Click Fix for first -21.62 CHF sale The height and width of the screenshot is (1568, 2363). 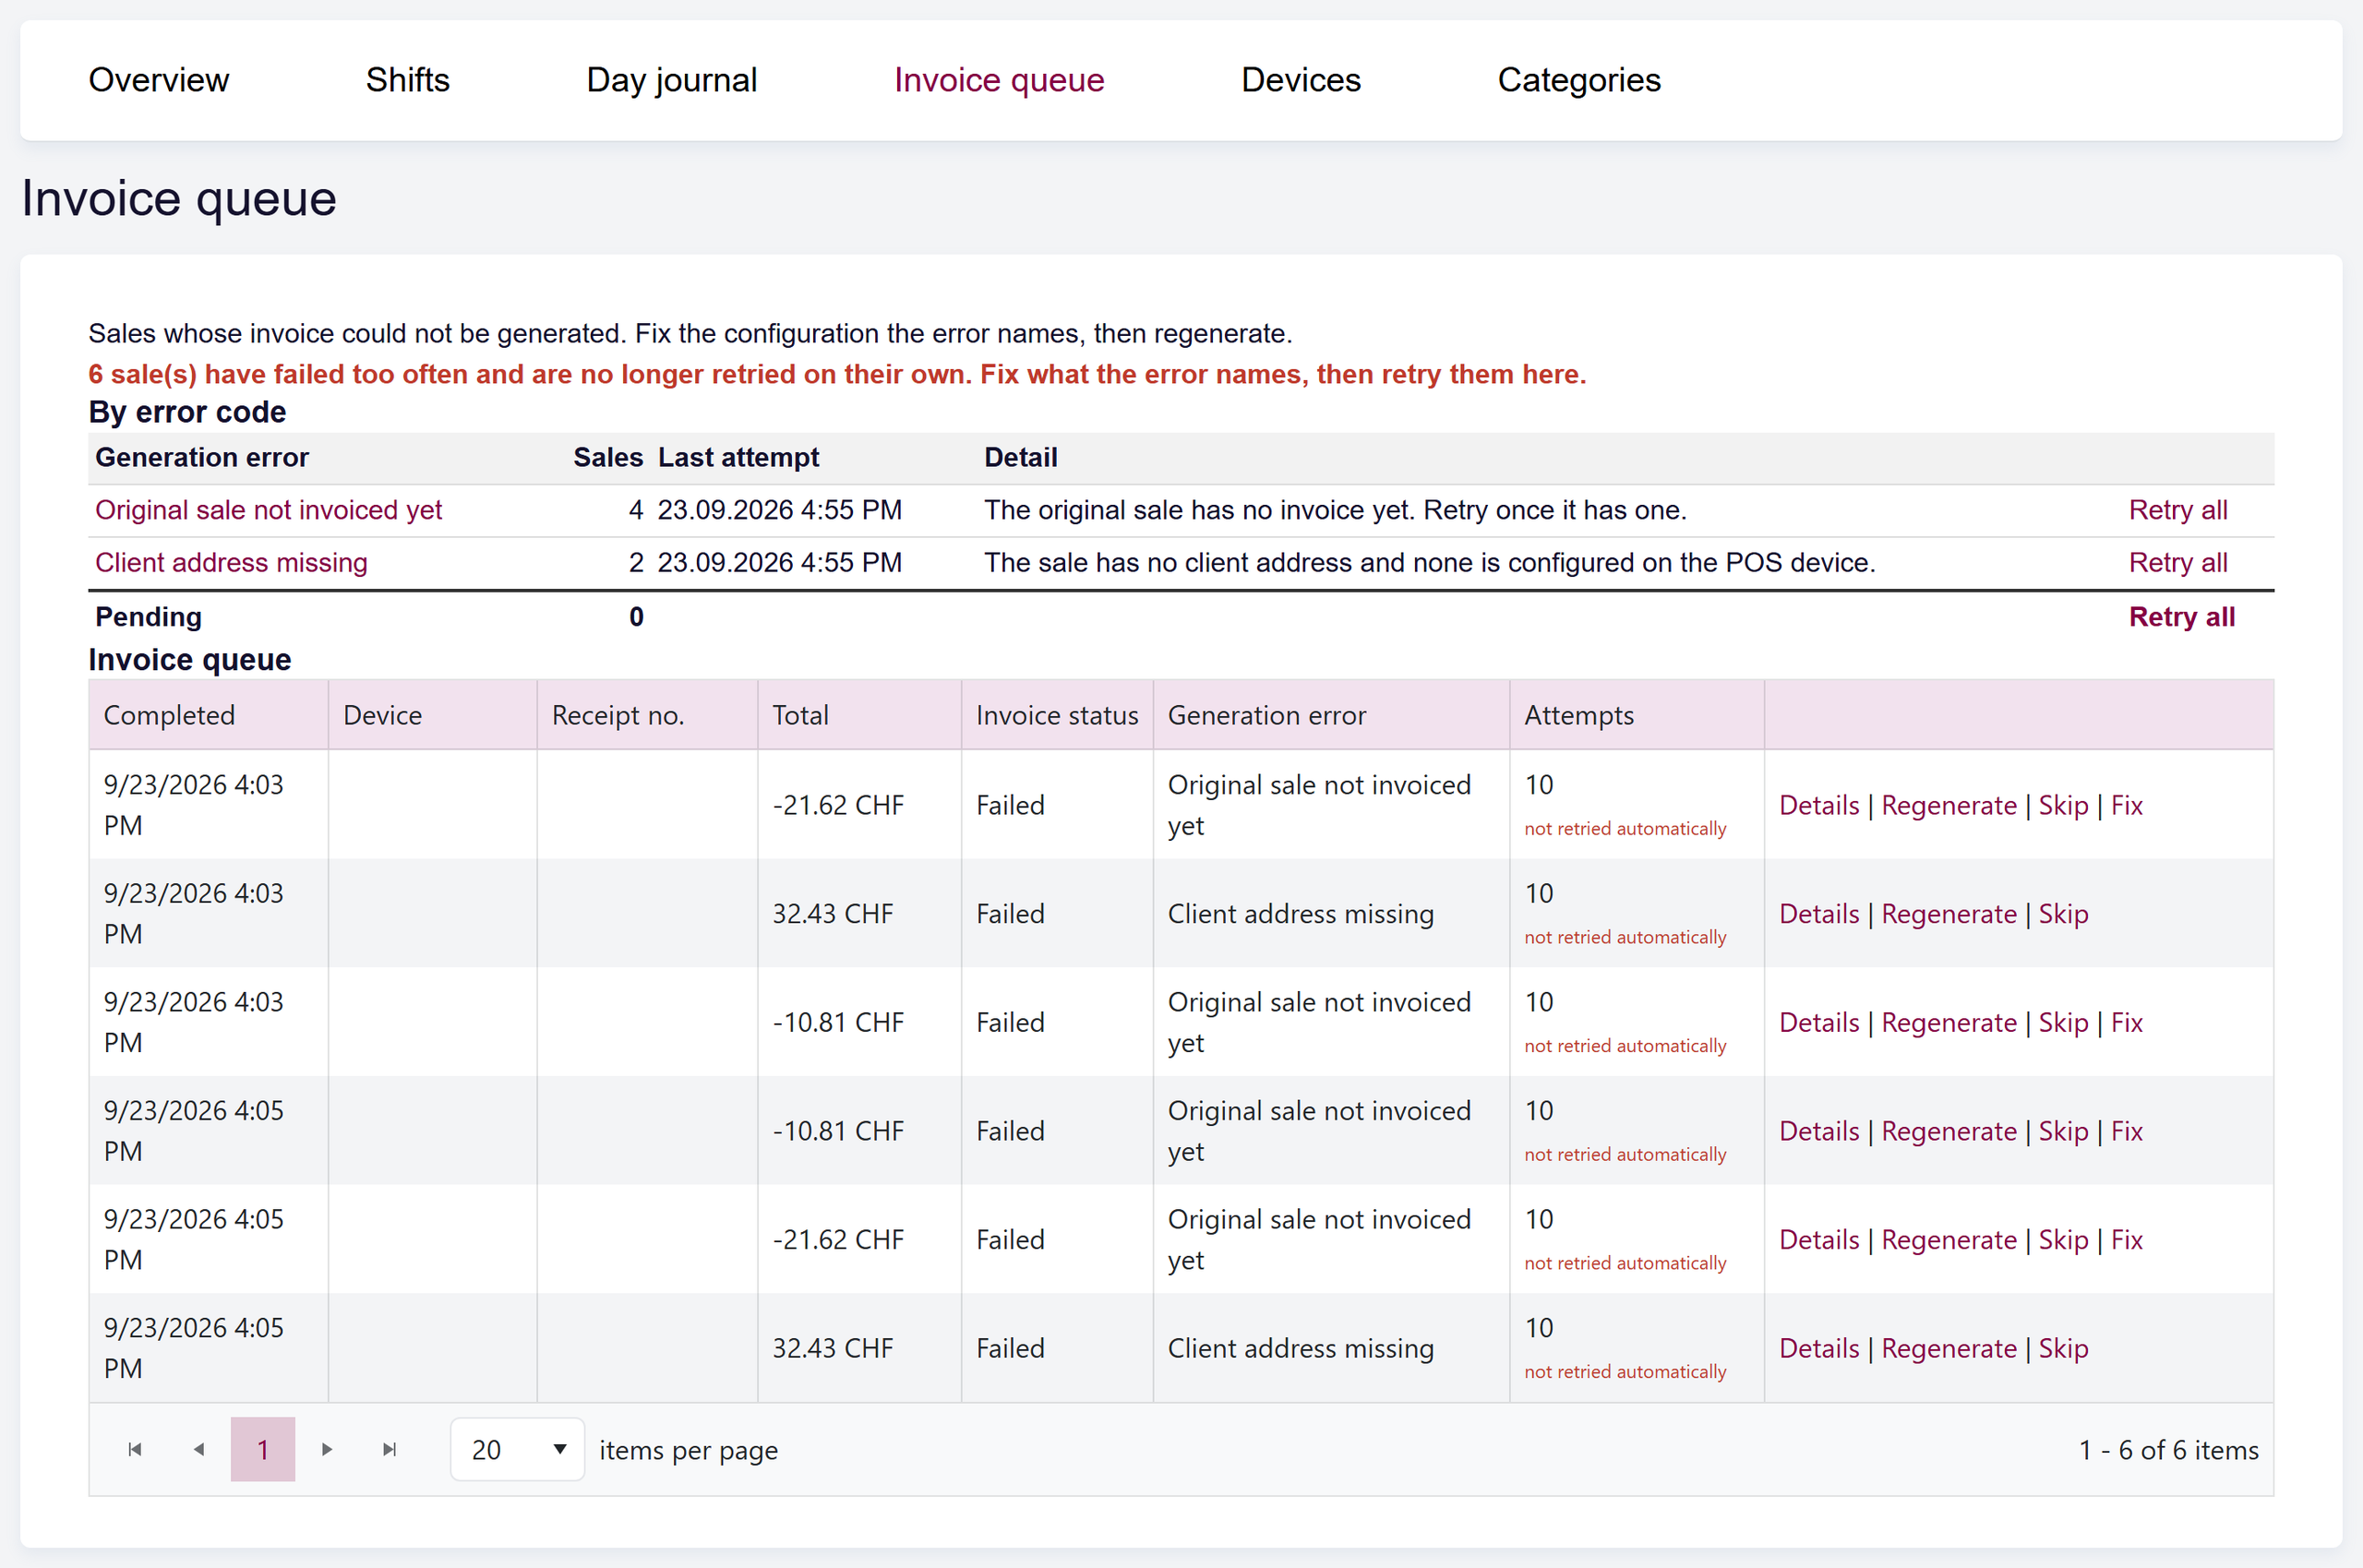point(2127,805)
